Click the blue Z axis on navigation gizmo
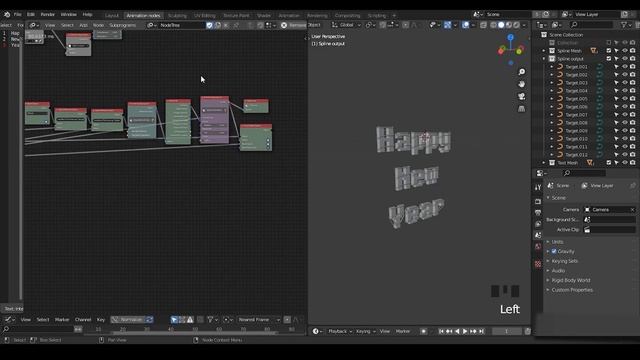640x360 pixels. (x=511, y=37)
